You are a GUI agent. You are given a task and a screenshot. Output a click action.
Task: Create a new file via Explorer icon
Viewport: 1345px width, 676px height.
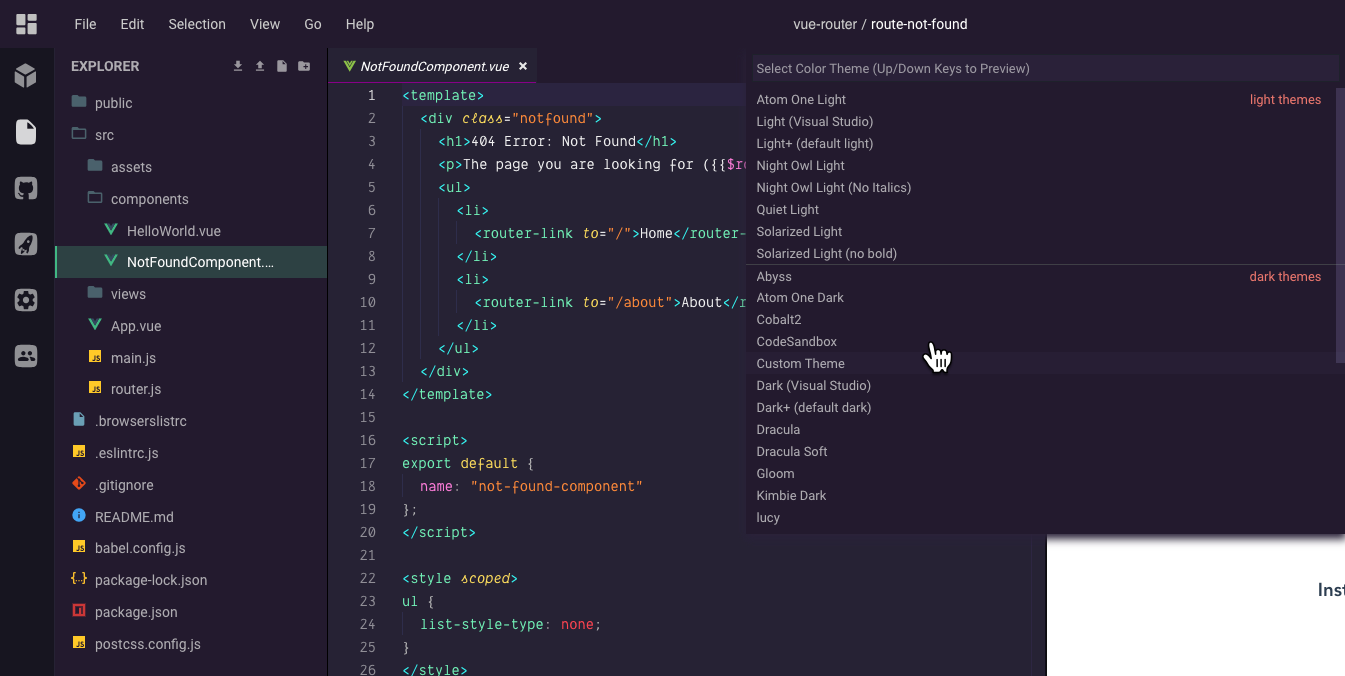(282, 66)
